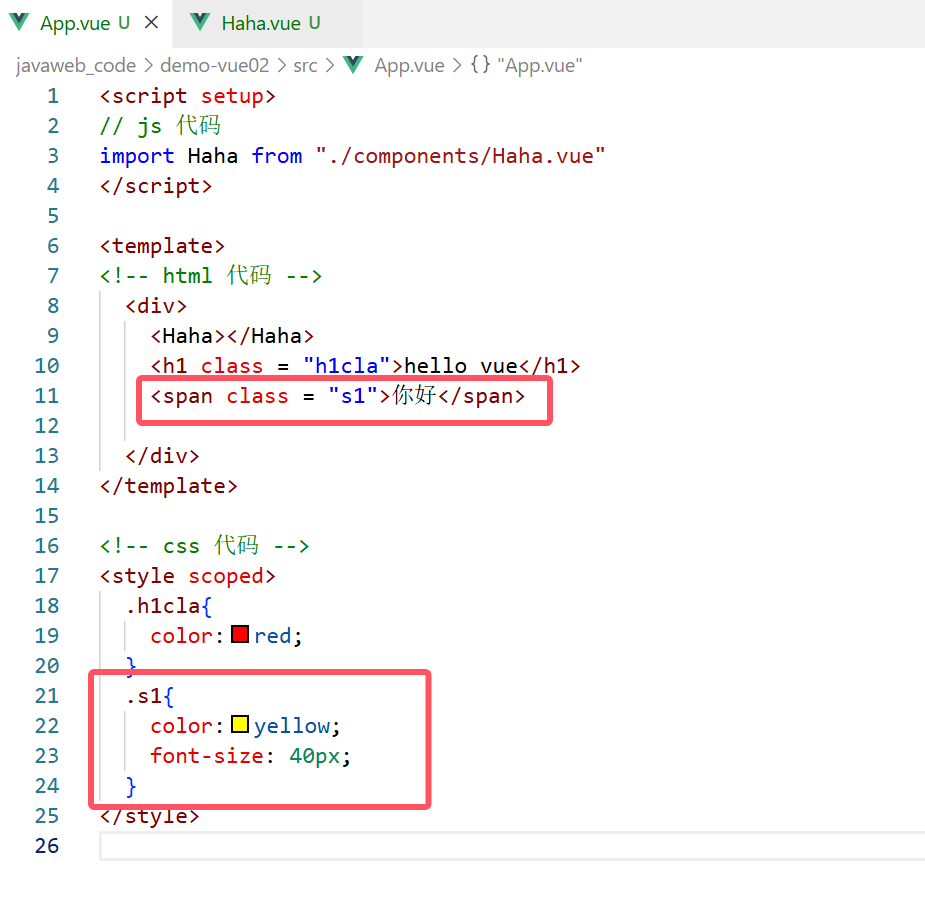This screenshot has height=915, width=925.
Task: Click the "s1" class value on line 11
Action: point(352,396)
